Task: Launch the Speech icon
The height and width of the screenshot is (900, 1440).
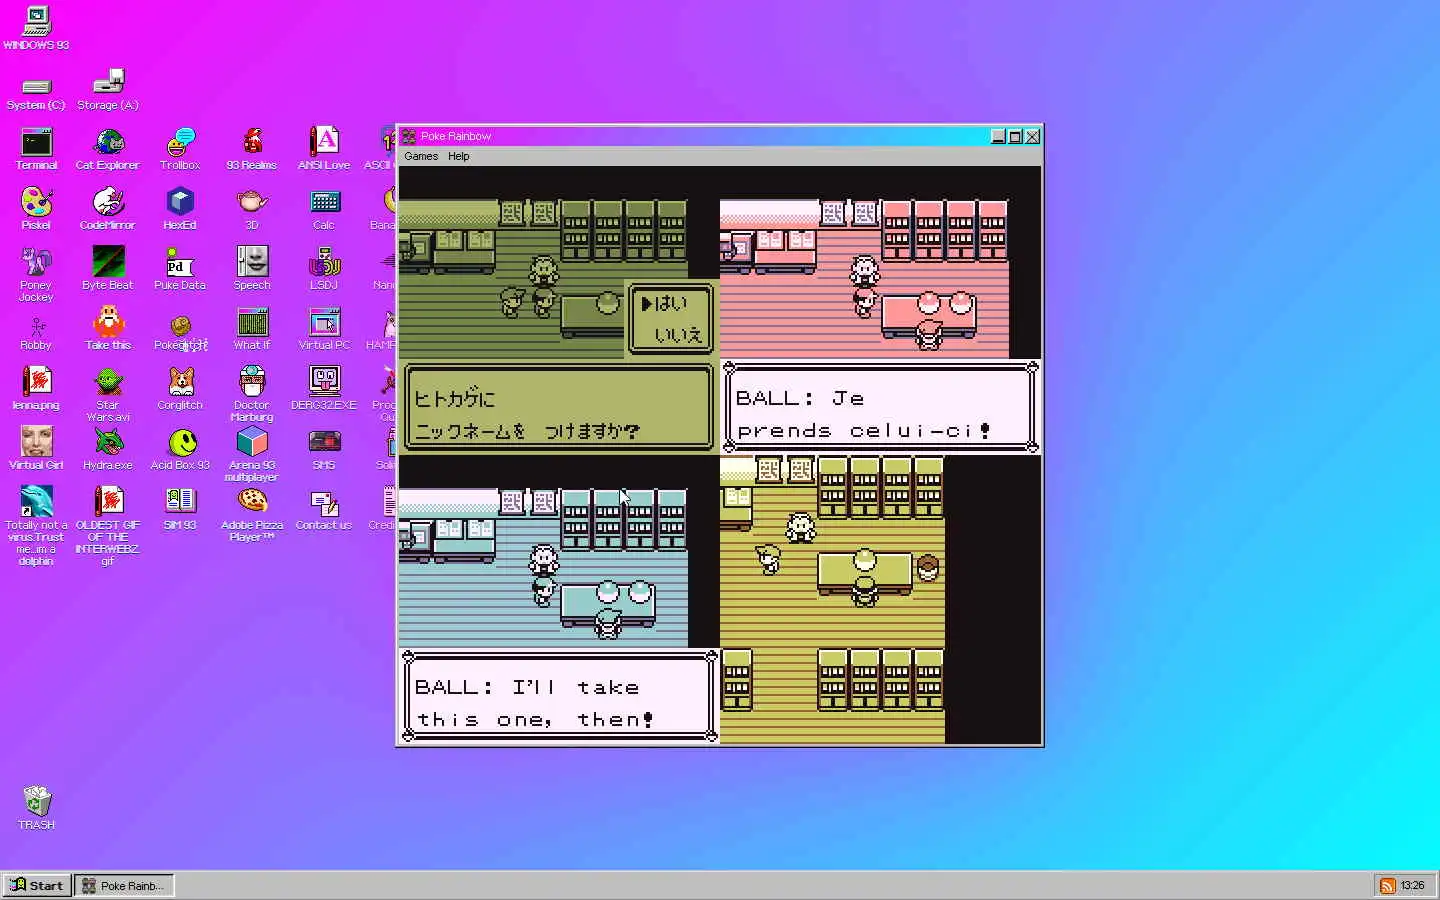Action: pos(252,269)
